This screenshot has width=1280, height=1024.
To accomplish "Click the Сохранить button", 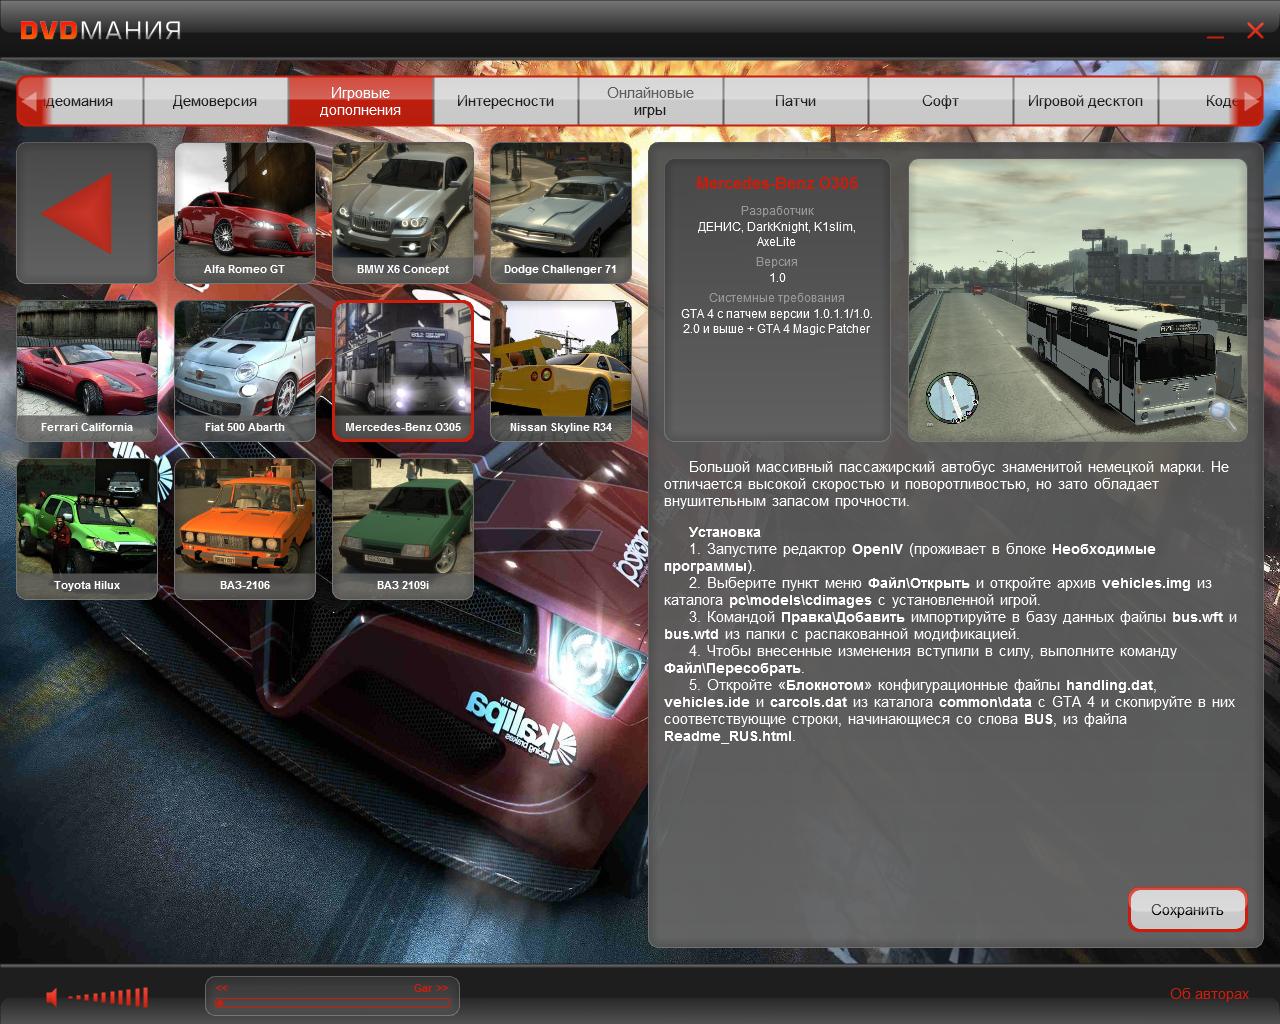I will pyautogui.click(x=1187, y=910).
